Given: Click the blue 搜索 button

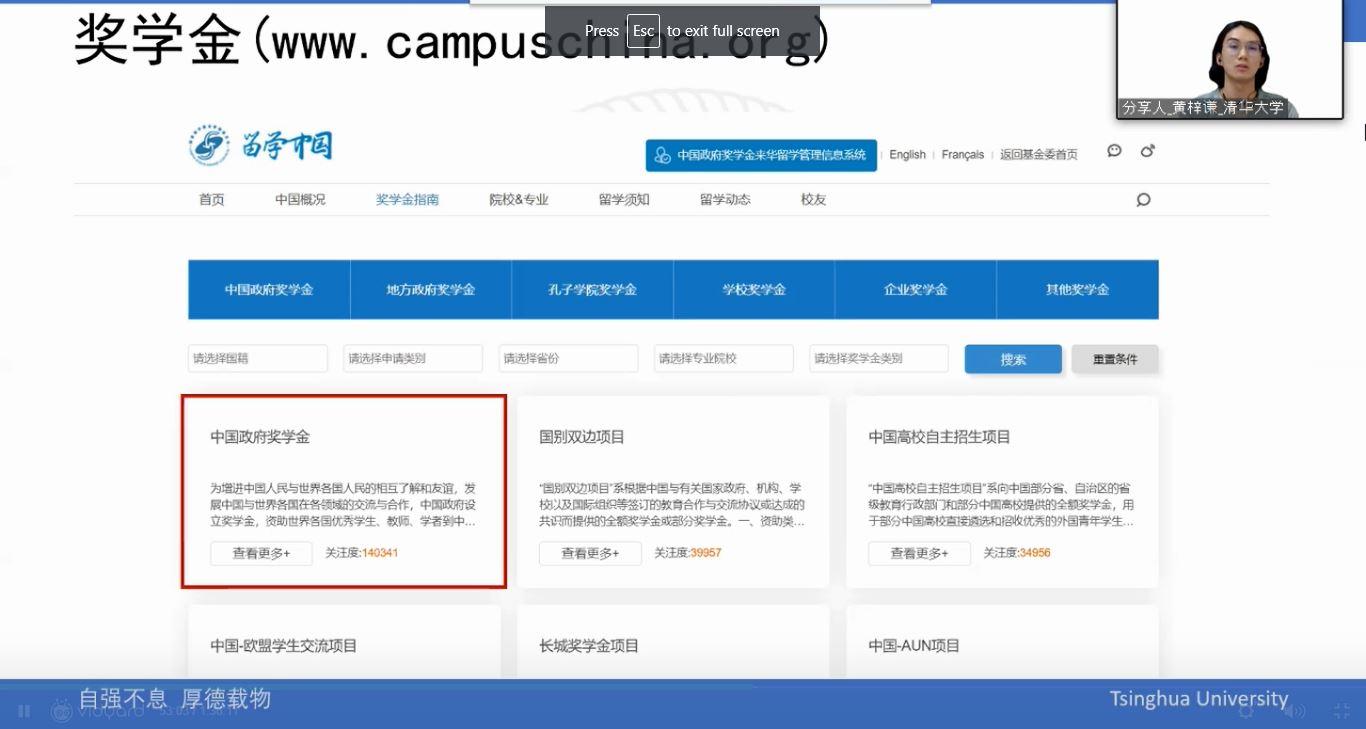Looking at the screenshot, I should click(x=1013, y=359).
